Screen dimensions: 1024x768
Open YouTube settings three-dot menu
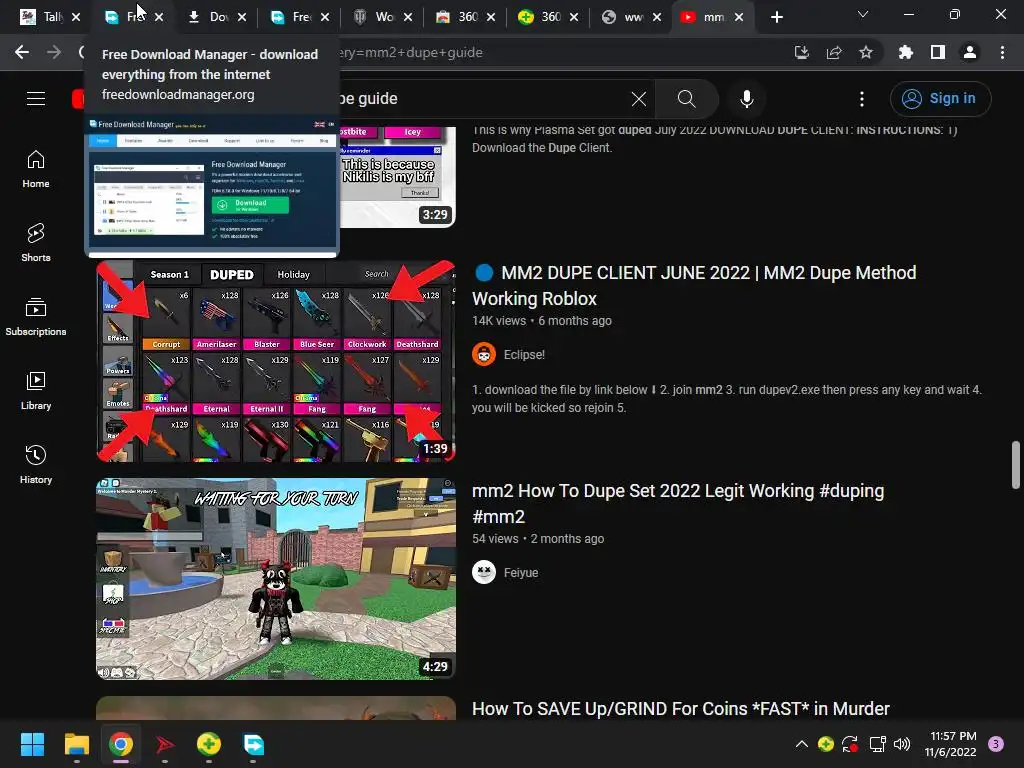[x=862, y=99]
